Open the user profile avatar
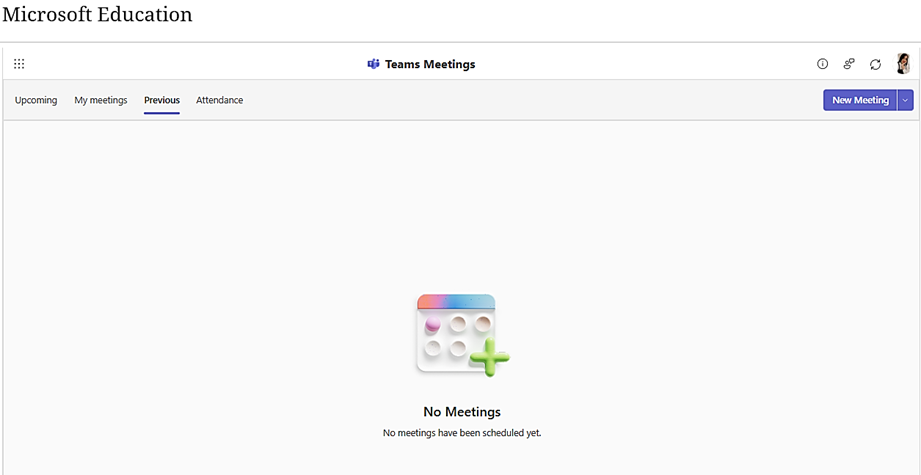 click(x=903, y=63)
